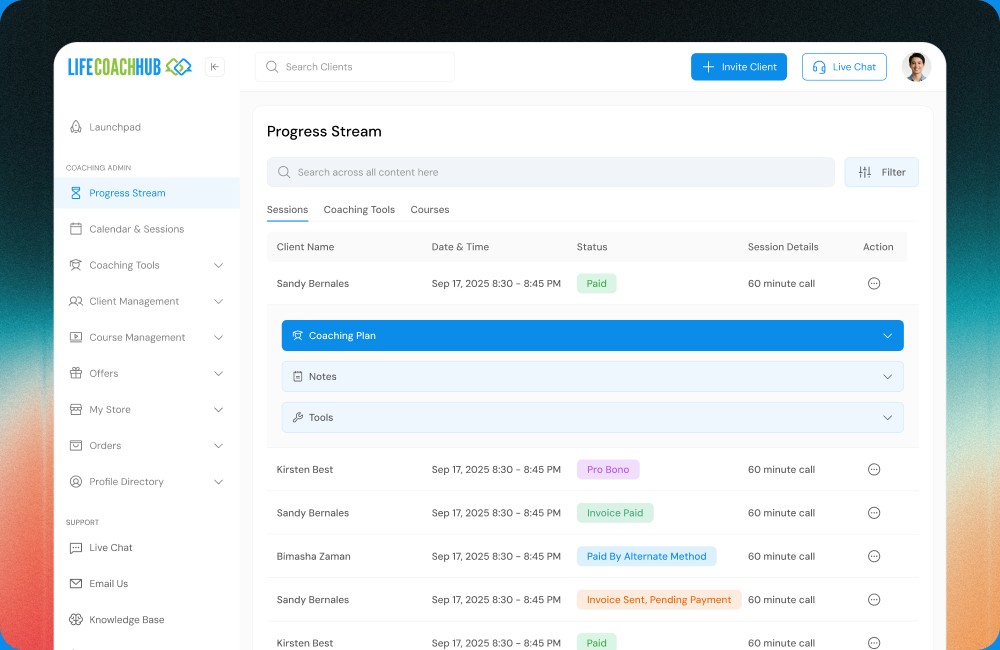Open action menu for Invoice Paid row
Screen dimensions: 1000x650
click(874, 513)
